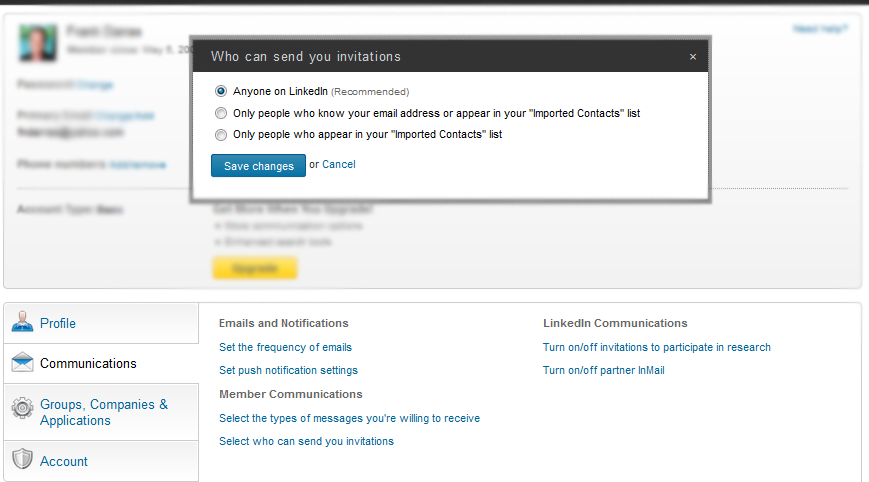Open the Profile settings tab
The image size is (869, 482).
(101, 324)
